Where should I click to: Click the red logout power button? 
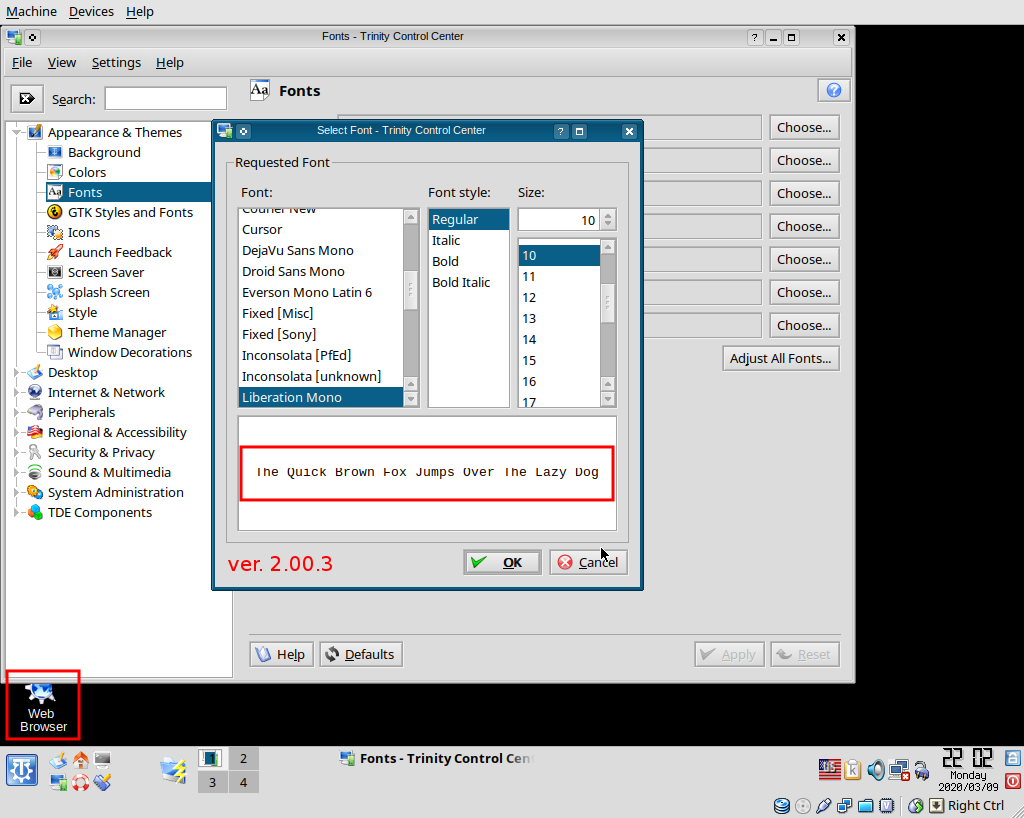[x=1012, y=780]
